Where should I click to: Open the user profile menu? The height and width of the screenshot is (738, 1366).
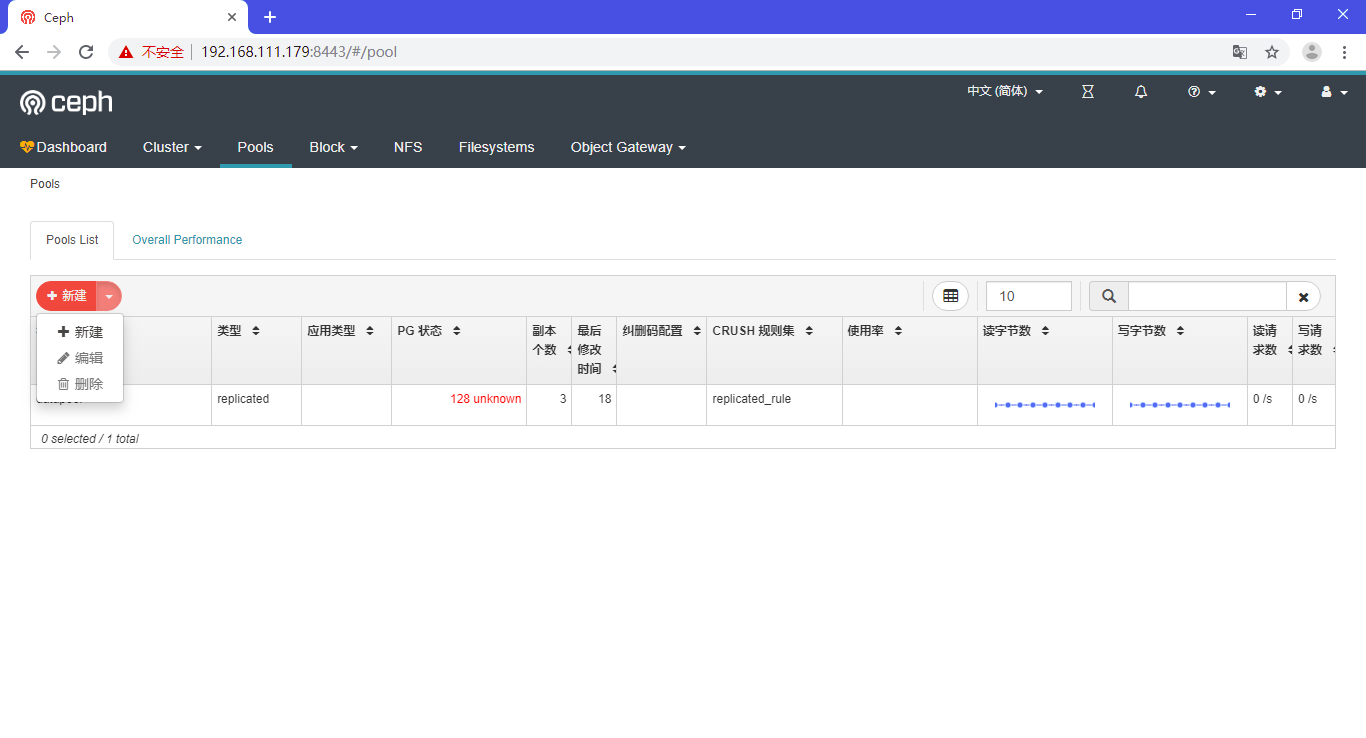[x=1334, y=91]
